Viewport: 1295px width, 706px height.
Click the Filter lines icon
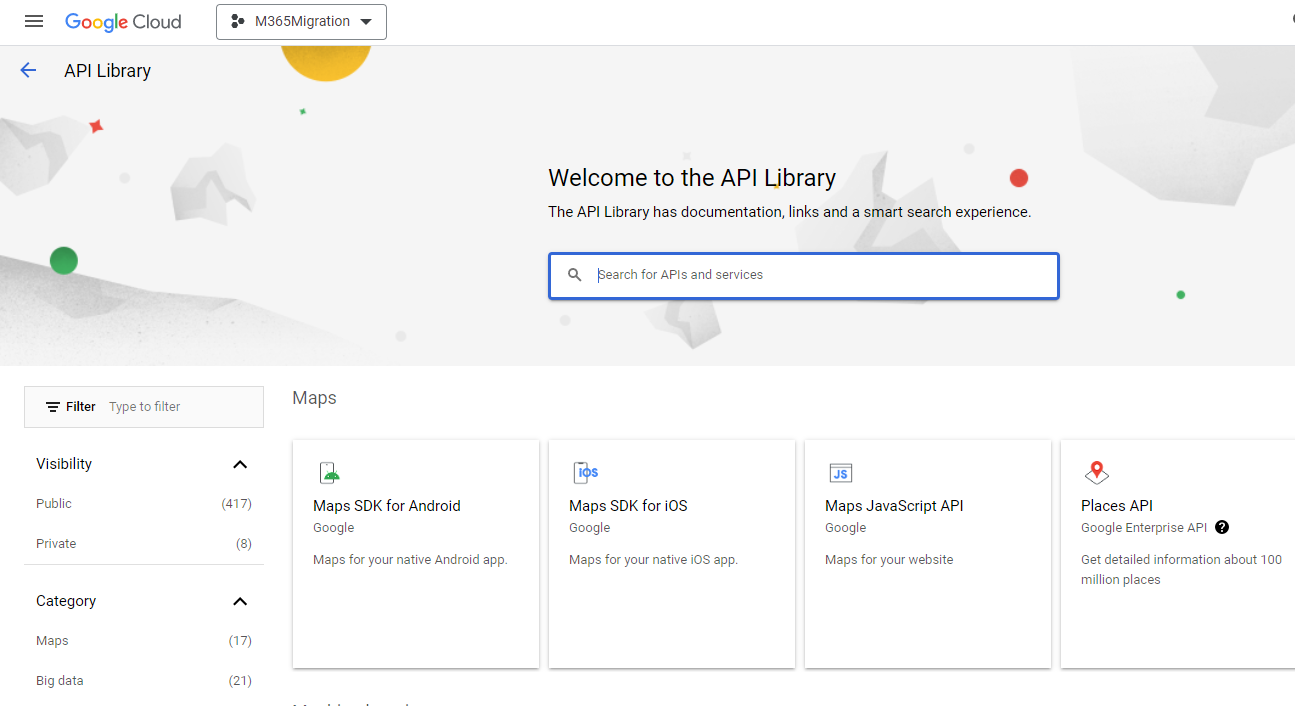[53, 407]
